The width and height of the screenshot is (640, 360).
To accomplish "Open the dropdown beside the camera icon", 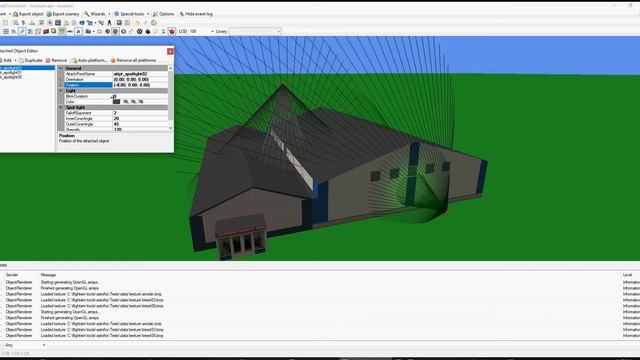I will point(93,31).
